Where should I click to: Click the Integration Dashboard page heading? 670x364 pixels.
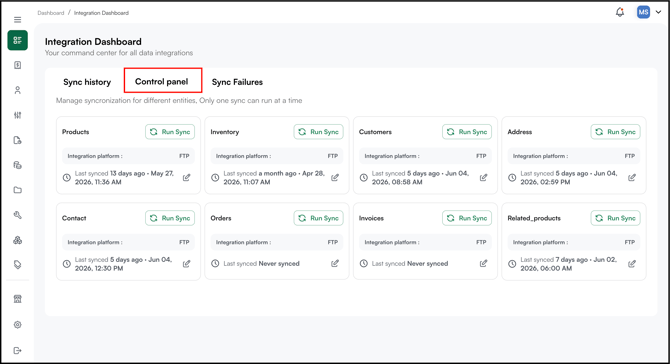(93, 41)
